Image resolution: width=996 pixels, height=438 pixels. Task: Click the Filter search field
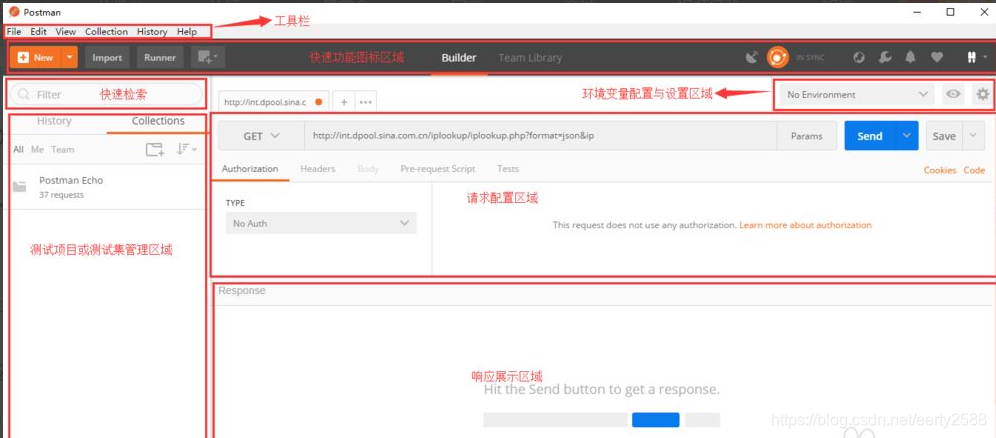(106, 94)
